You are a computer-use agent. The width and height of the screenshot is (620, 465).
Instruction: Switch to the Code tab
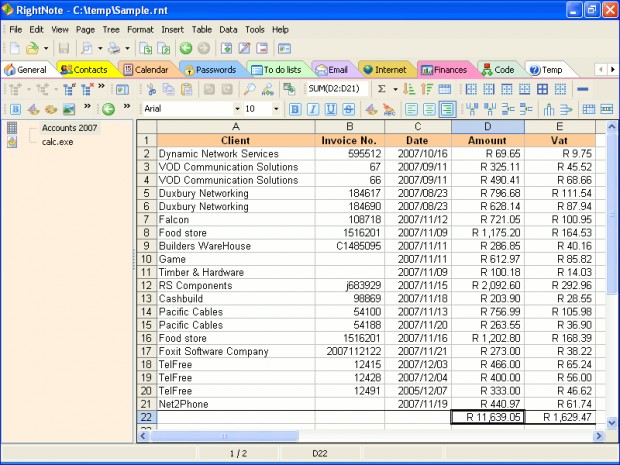[x=498, y=70]
